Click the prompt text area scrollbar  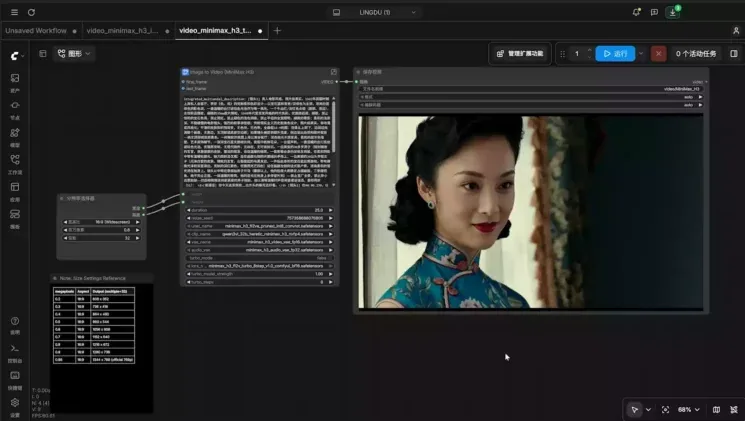pyautogui.click(x=334, y=126)
